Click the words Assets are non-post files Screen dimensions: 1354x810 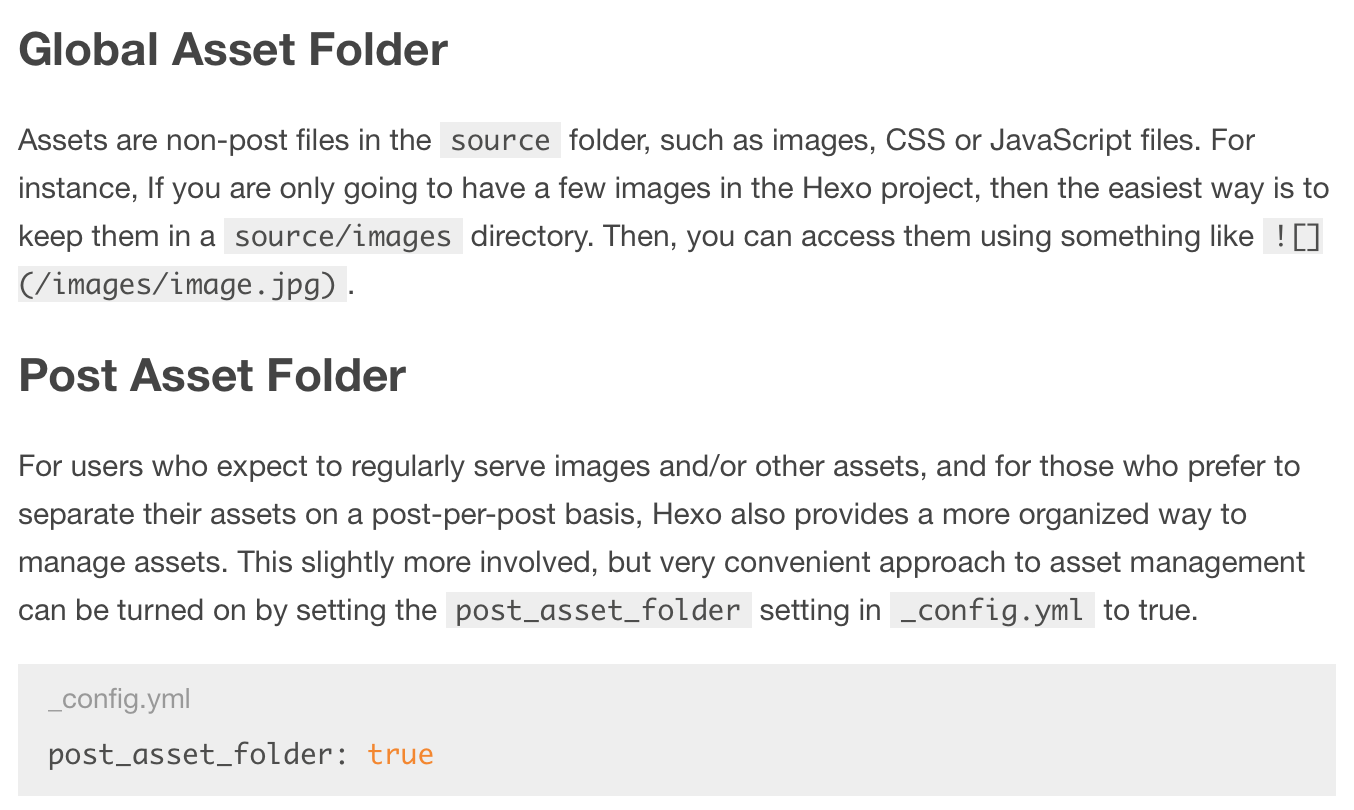[187, 140]
